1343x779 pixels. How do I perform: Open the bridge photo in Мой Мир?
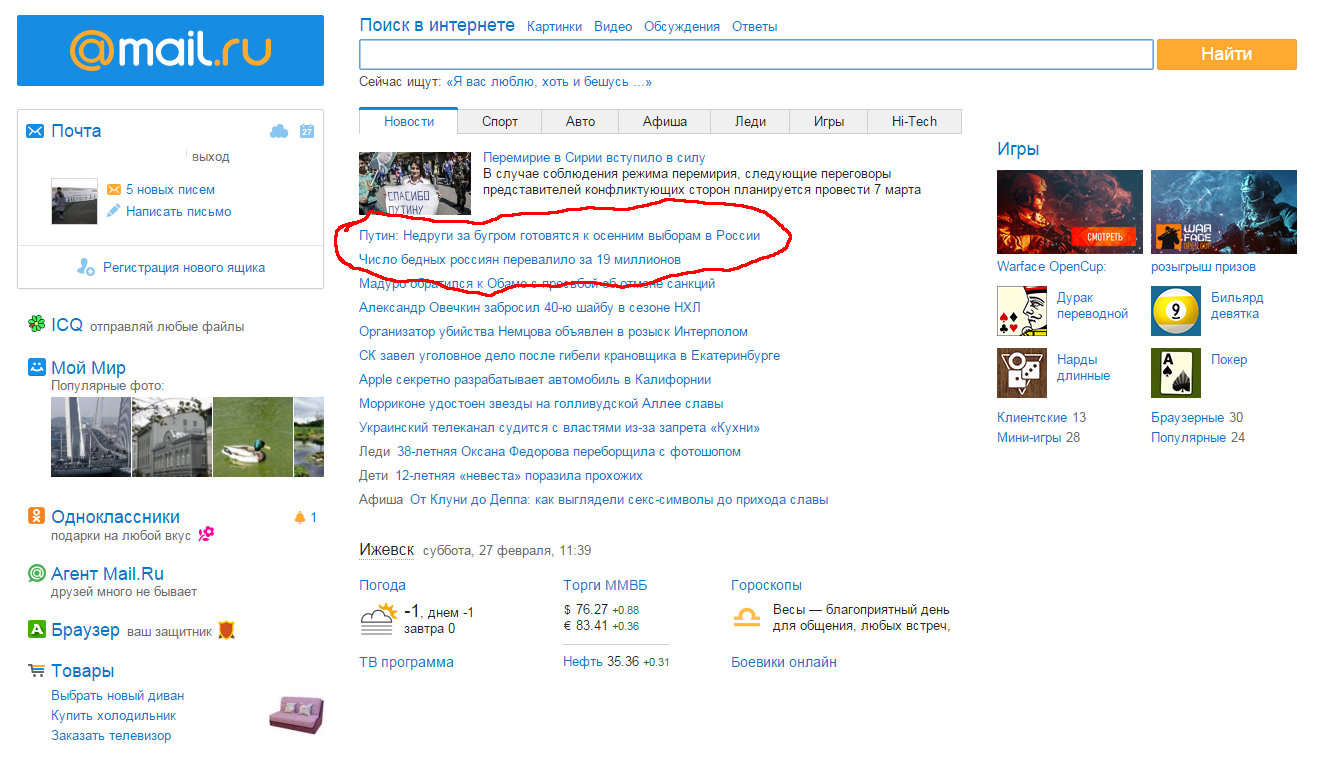point(91,437)
